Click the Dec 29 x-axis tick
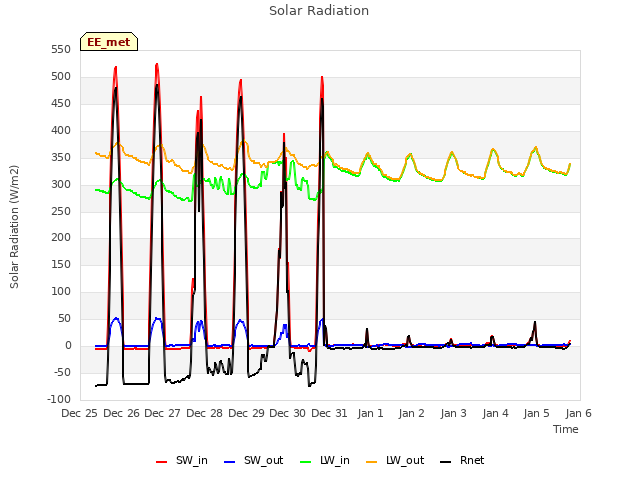 246,413
